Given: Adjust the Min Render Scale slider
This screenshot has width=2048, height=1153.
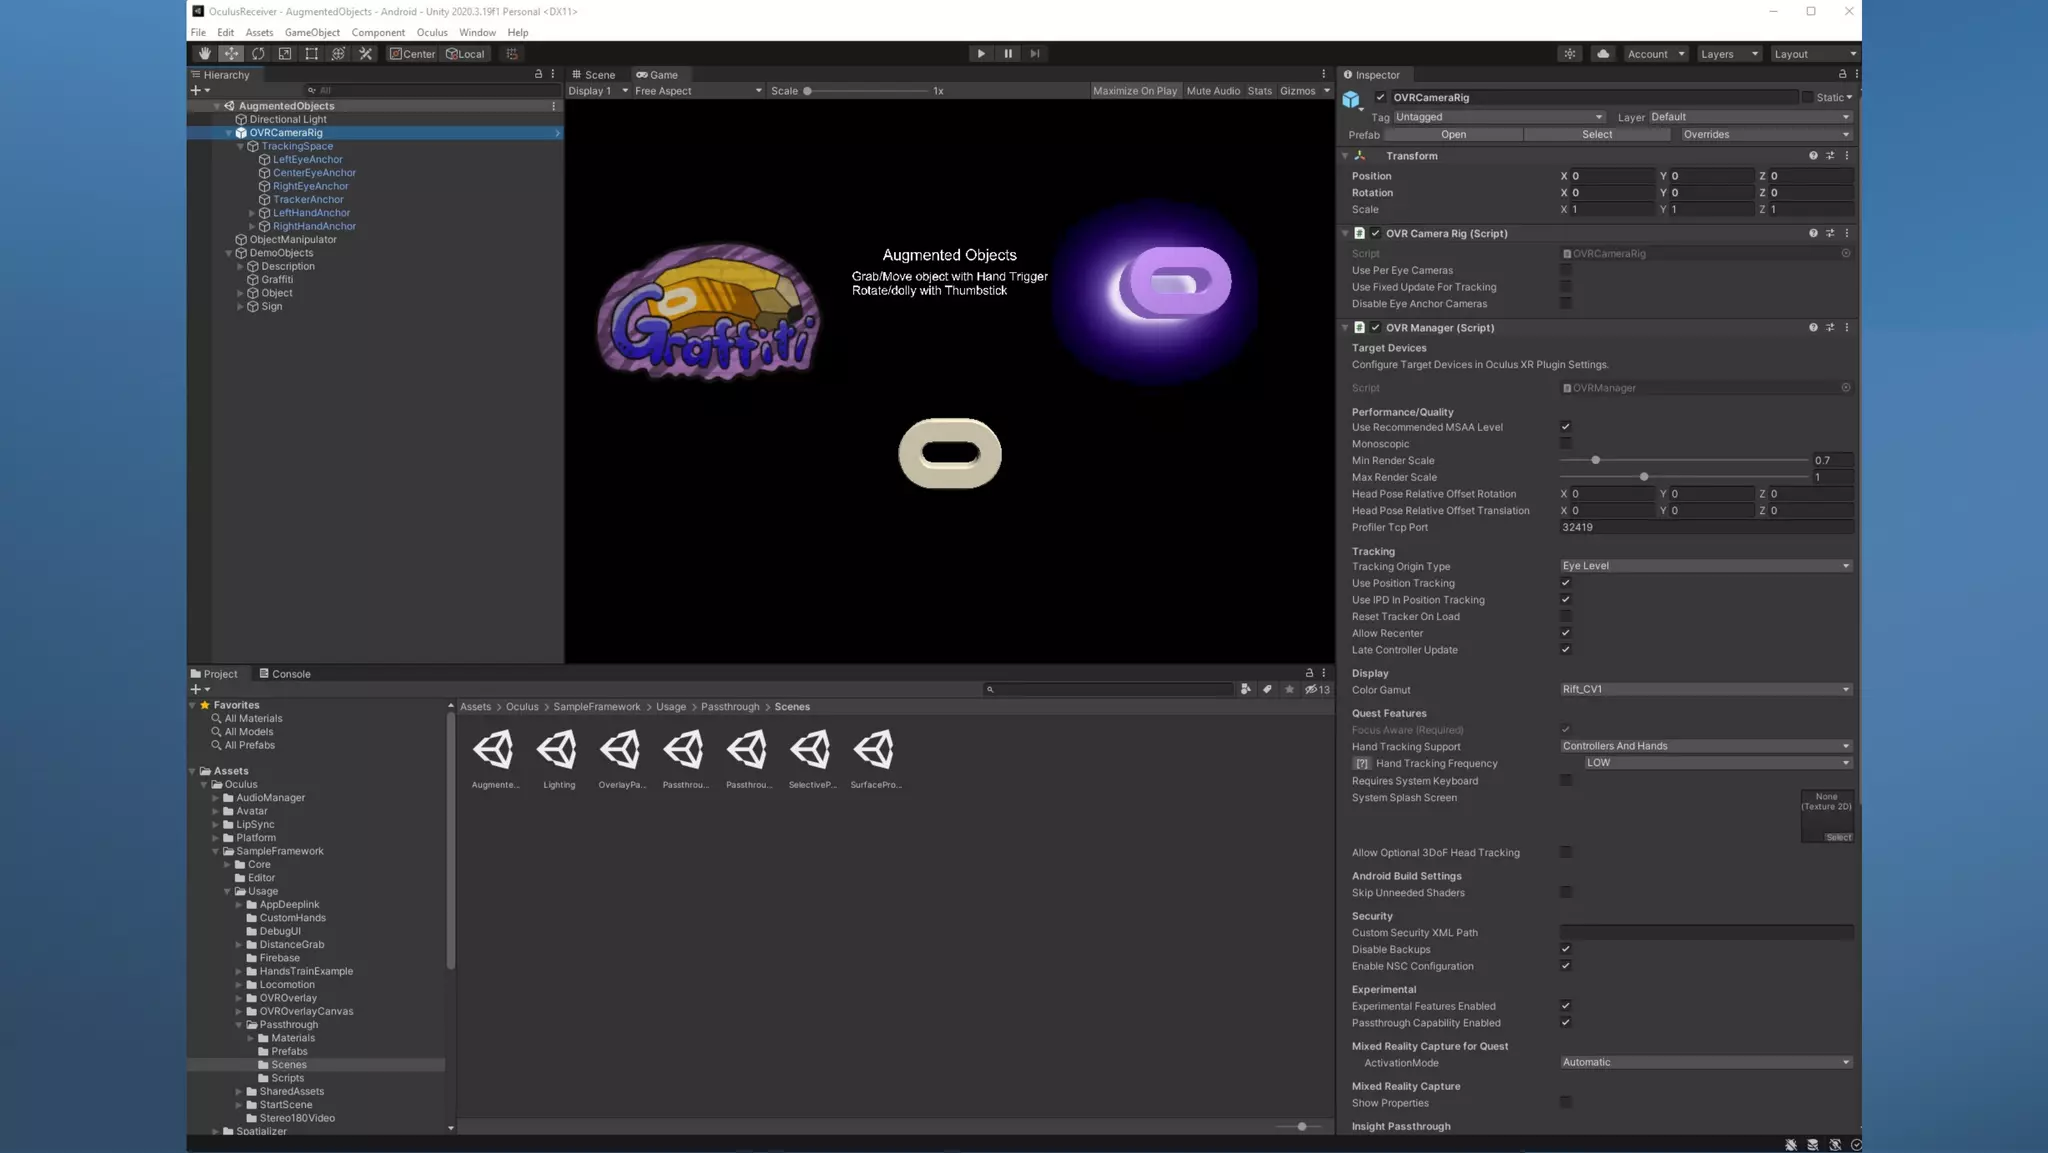Looking at the screenshot, I should [x=1595, y=461].
